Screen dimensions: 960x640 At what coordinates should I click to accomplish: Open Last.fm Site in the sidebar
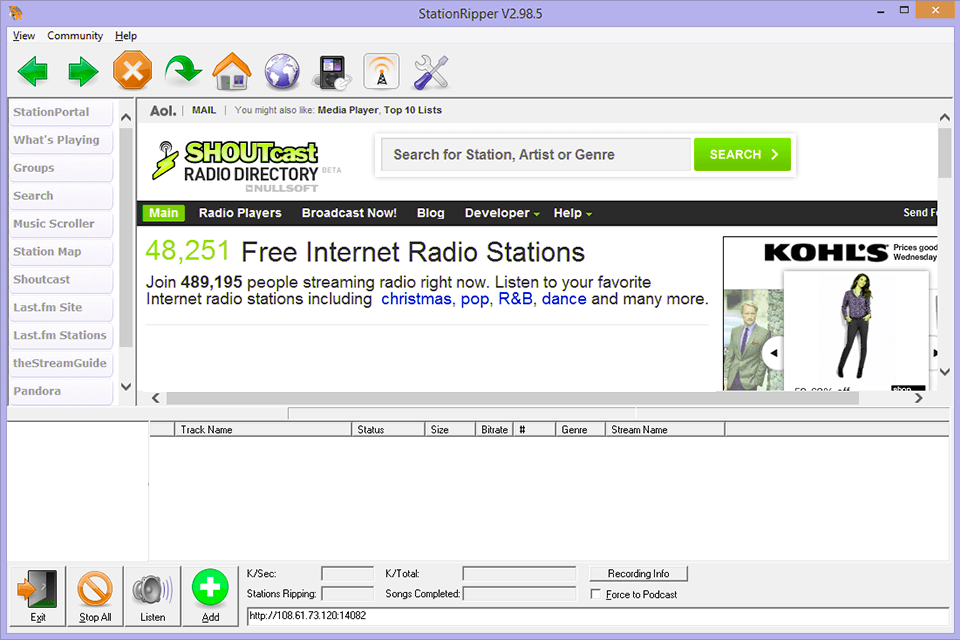(61, 307)
